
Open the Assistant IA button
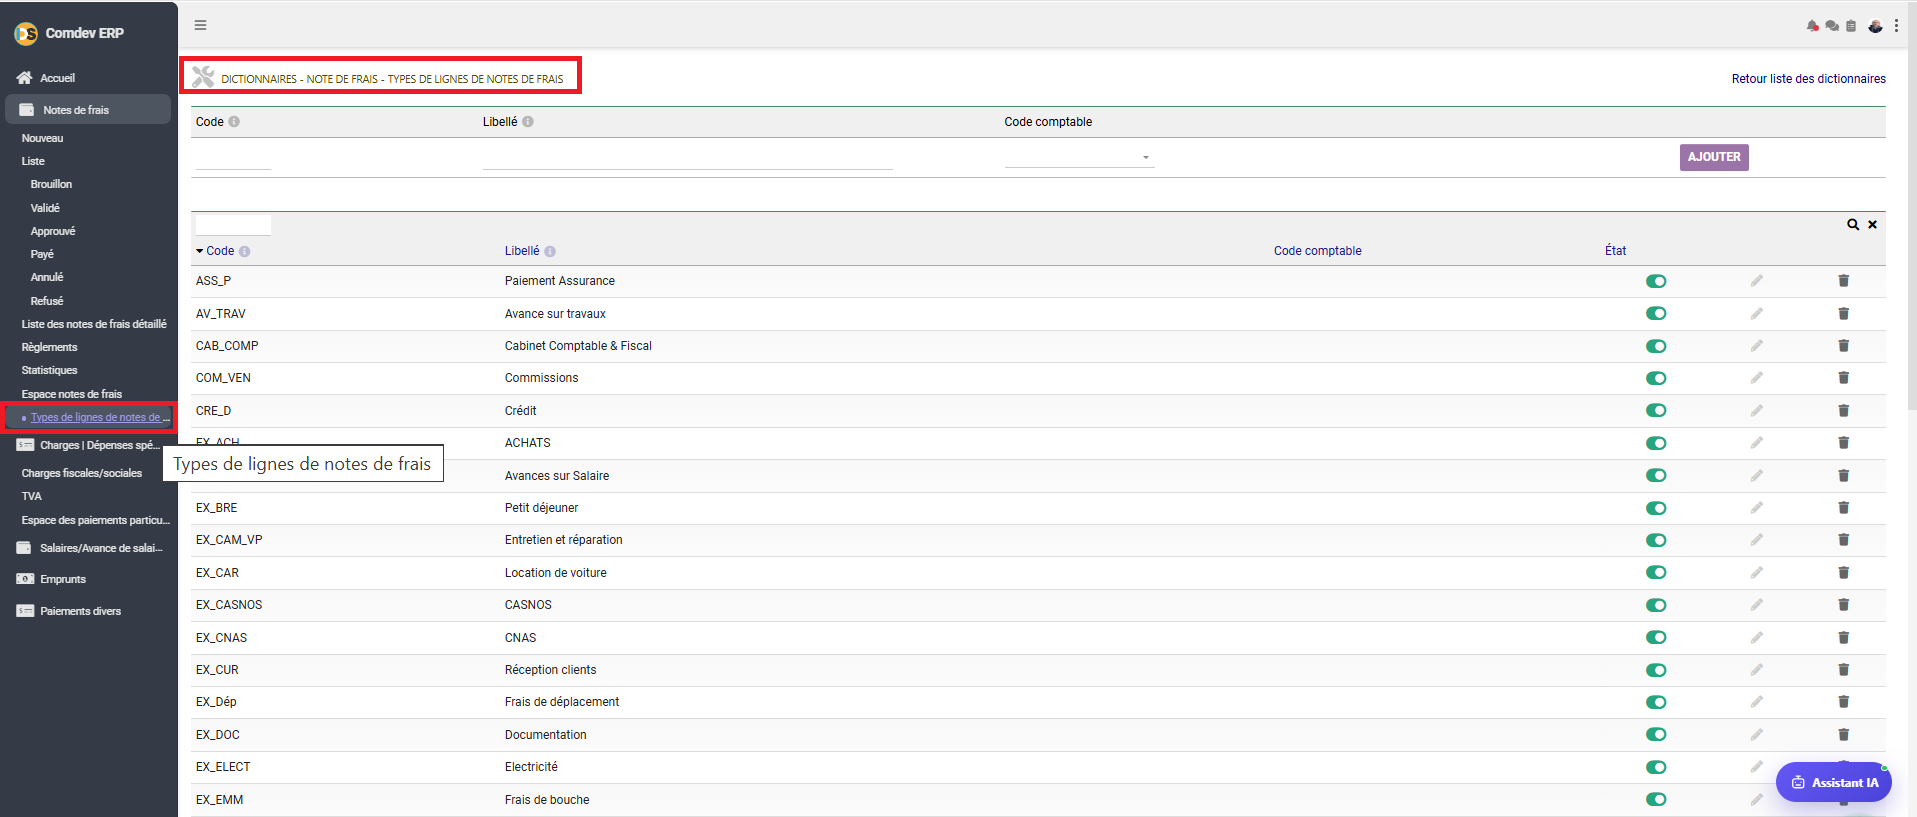click(1834, 782)
